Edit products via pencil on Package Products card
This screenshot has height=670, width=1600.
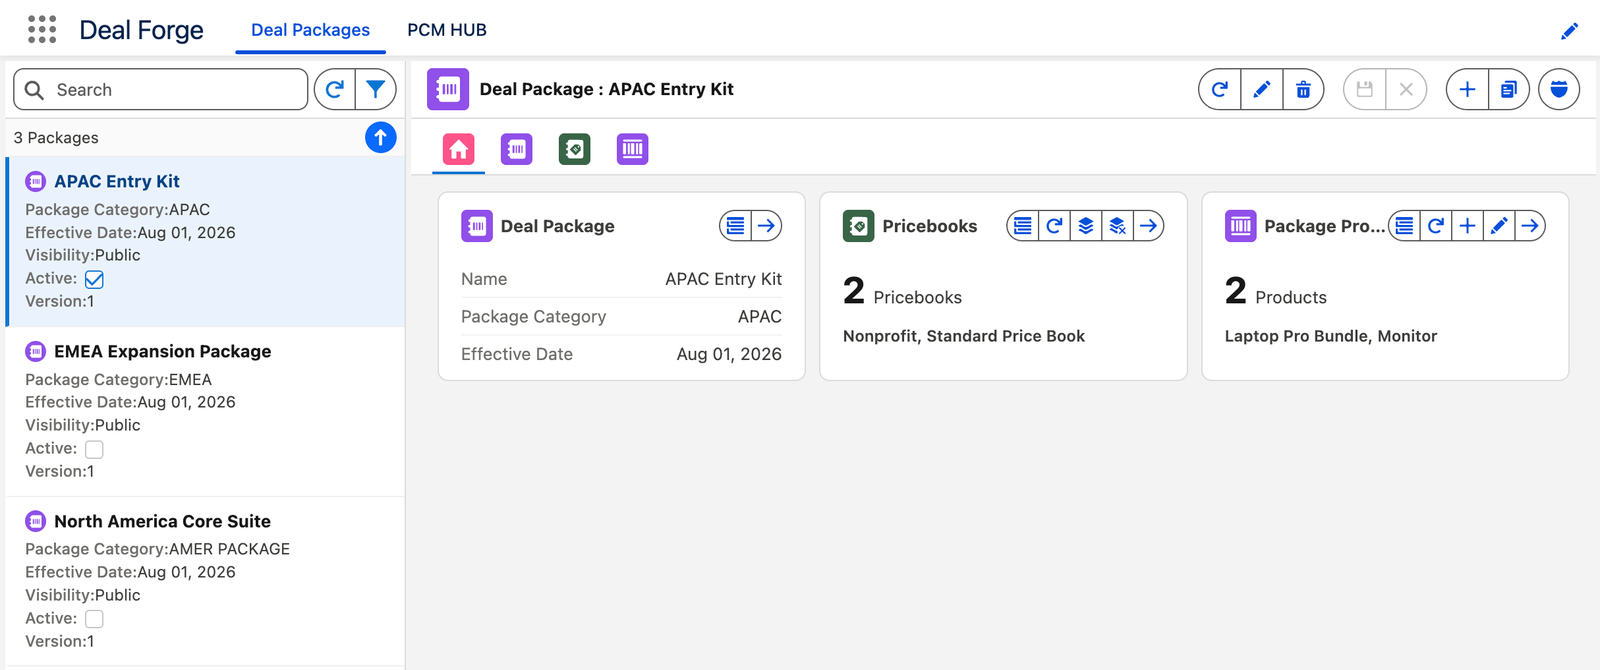tap(1499, 226)
